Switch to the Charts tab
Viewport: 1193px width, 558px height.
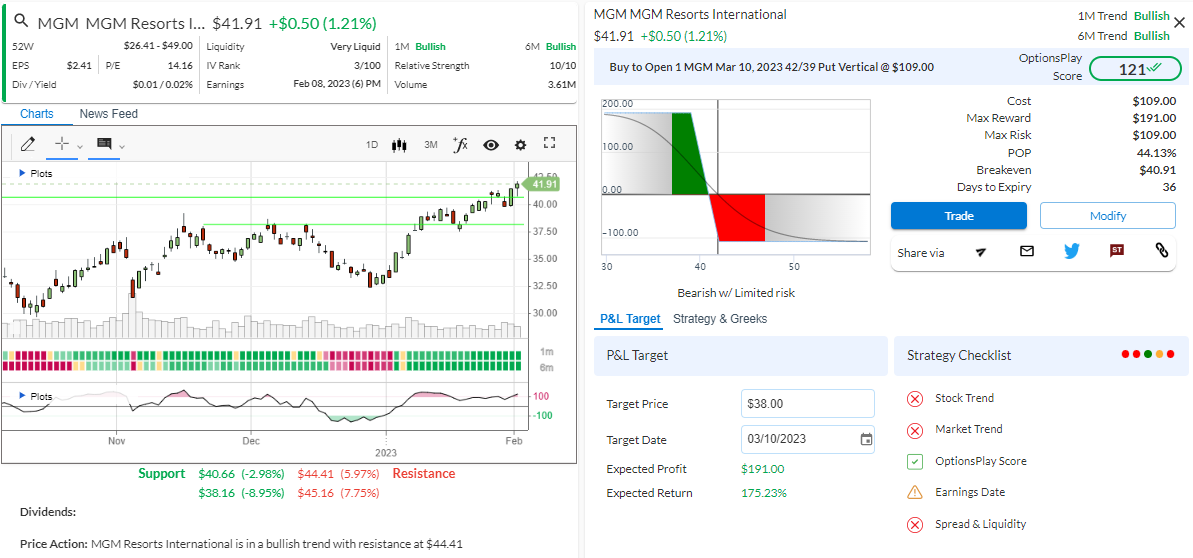click(x=37, y=113)
